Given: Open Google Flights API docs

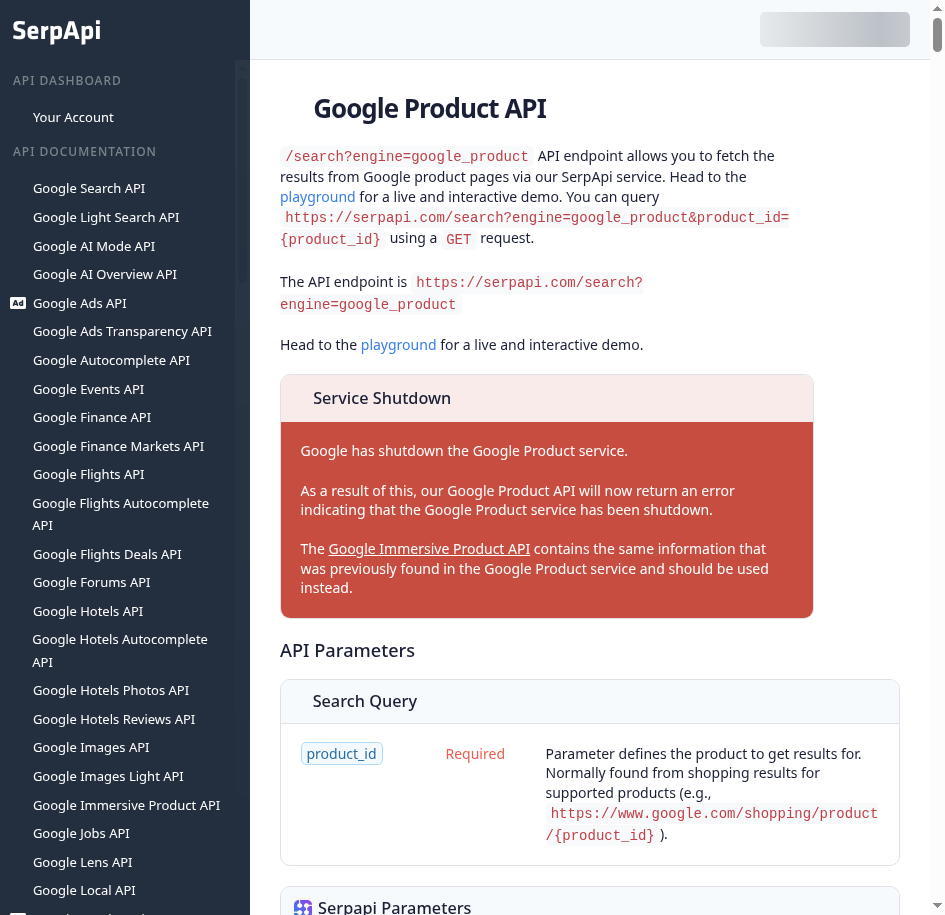Looking at the screenshot, I should tap(89, 475).
